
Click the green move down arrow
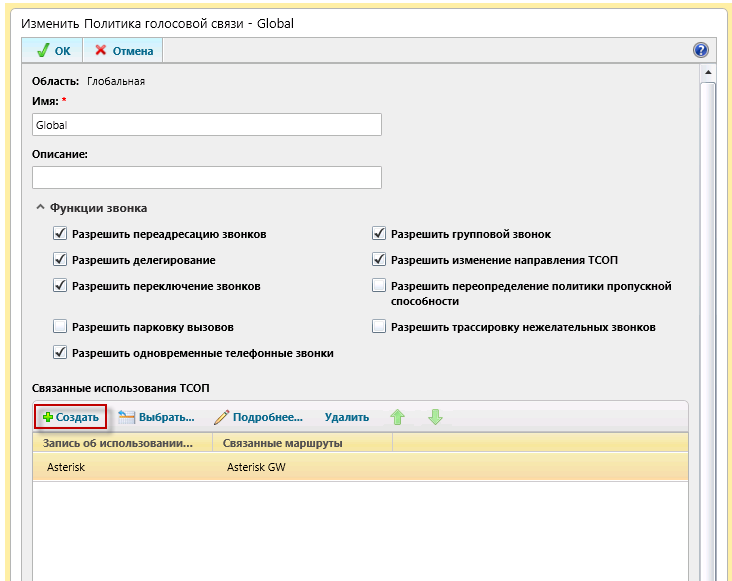[435, 417]
